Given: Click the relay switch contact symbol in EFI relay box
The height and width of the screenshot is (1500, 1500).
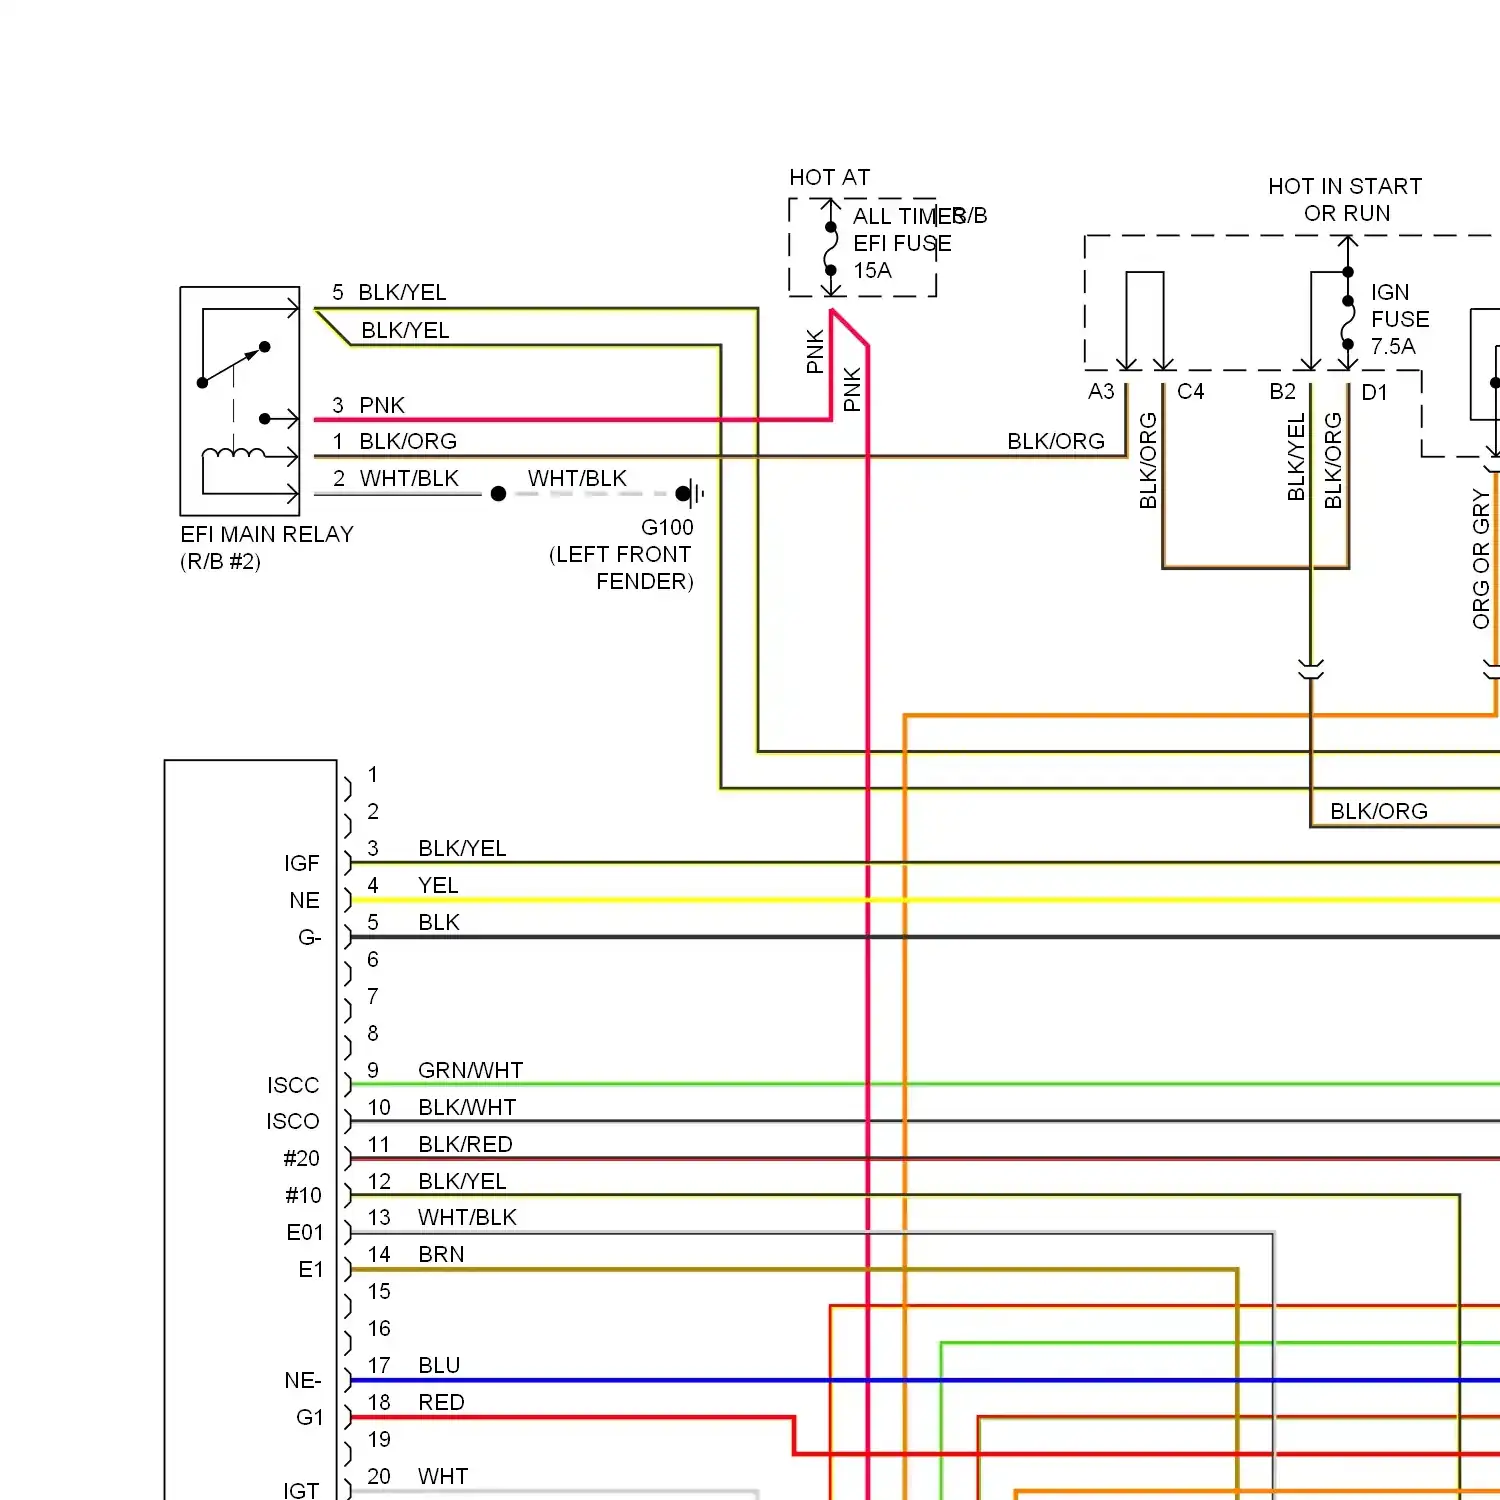Looking at the screenshot, I should coord(236,364).
